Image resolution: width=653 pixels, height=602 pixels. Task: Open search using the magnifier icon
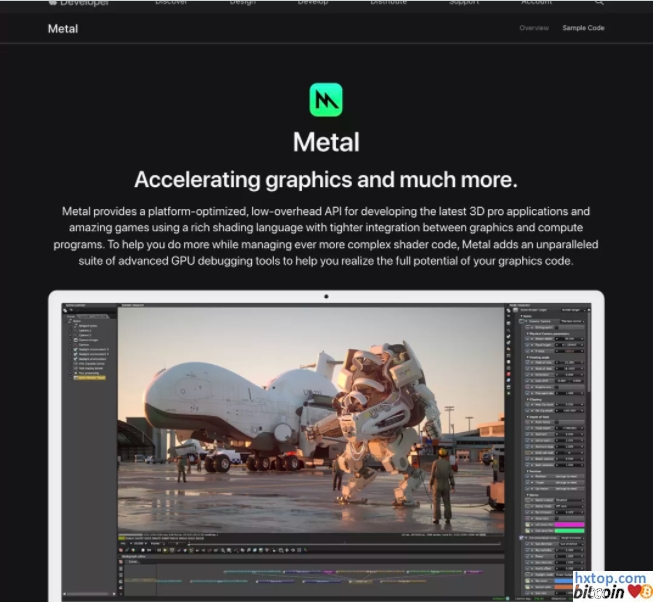[x=598, y=3]
